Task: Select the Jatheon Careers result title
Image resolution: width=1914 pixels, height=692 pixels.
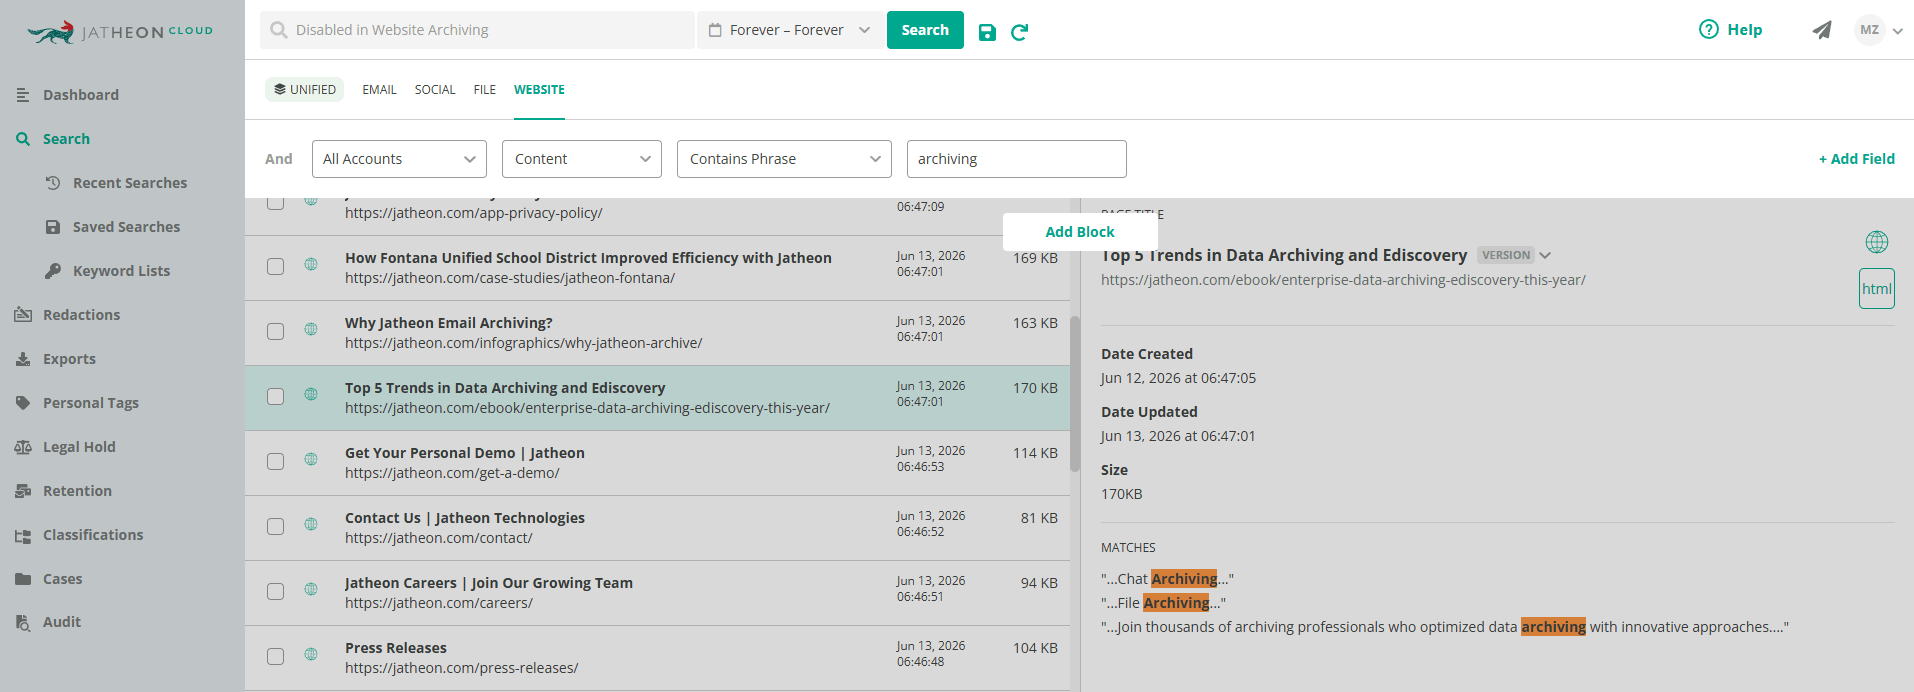Action: (x=489, y=583)
